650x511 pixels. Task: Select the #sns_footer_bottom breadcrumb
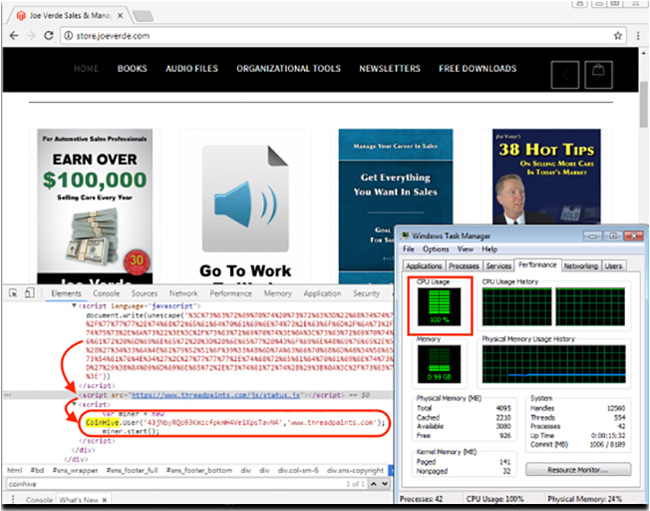(x=199, y=470)
